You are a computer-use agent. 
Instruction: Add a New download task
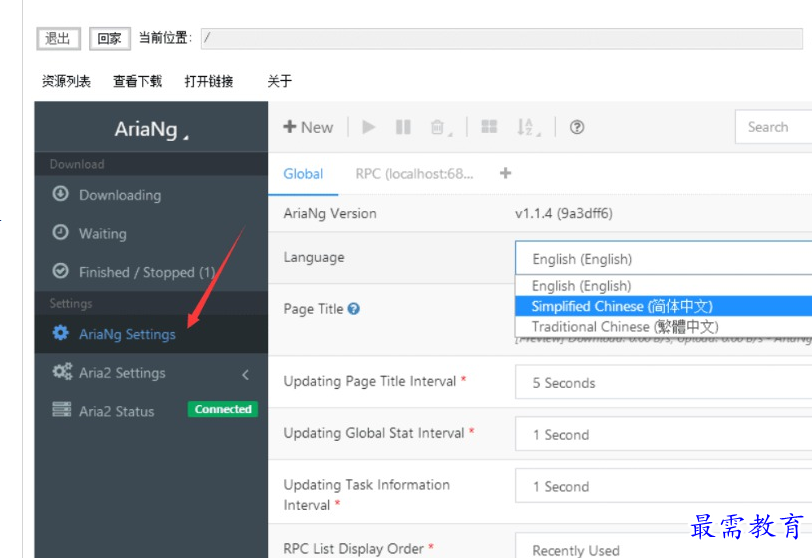point(308,127)
